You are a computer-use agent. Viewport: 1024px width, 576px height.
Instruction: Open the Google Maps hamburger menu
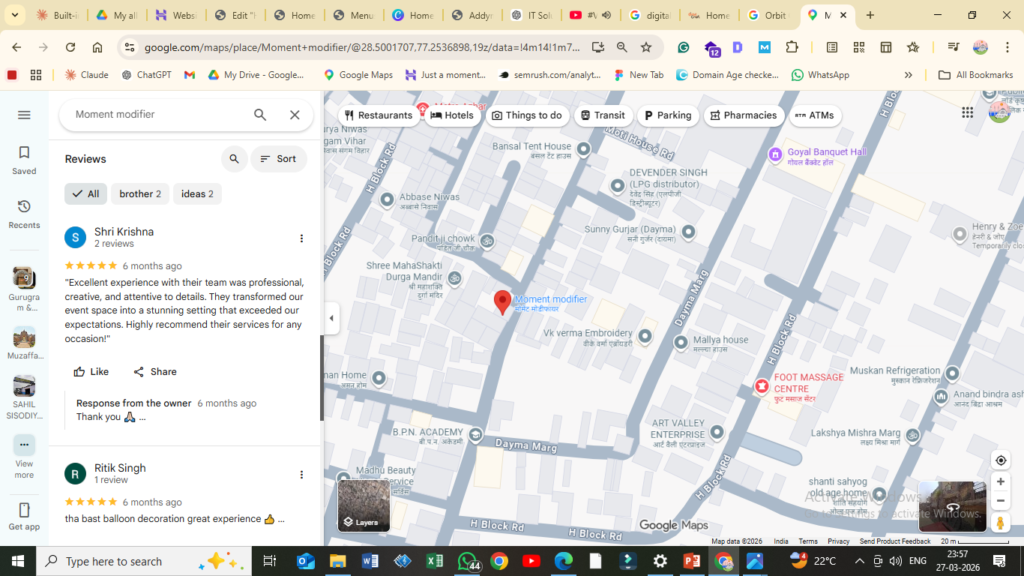coord(24,115)
